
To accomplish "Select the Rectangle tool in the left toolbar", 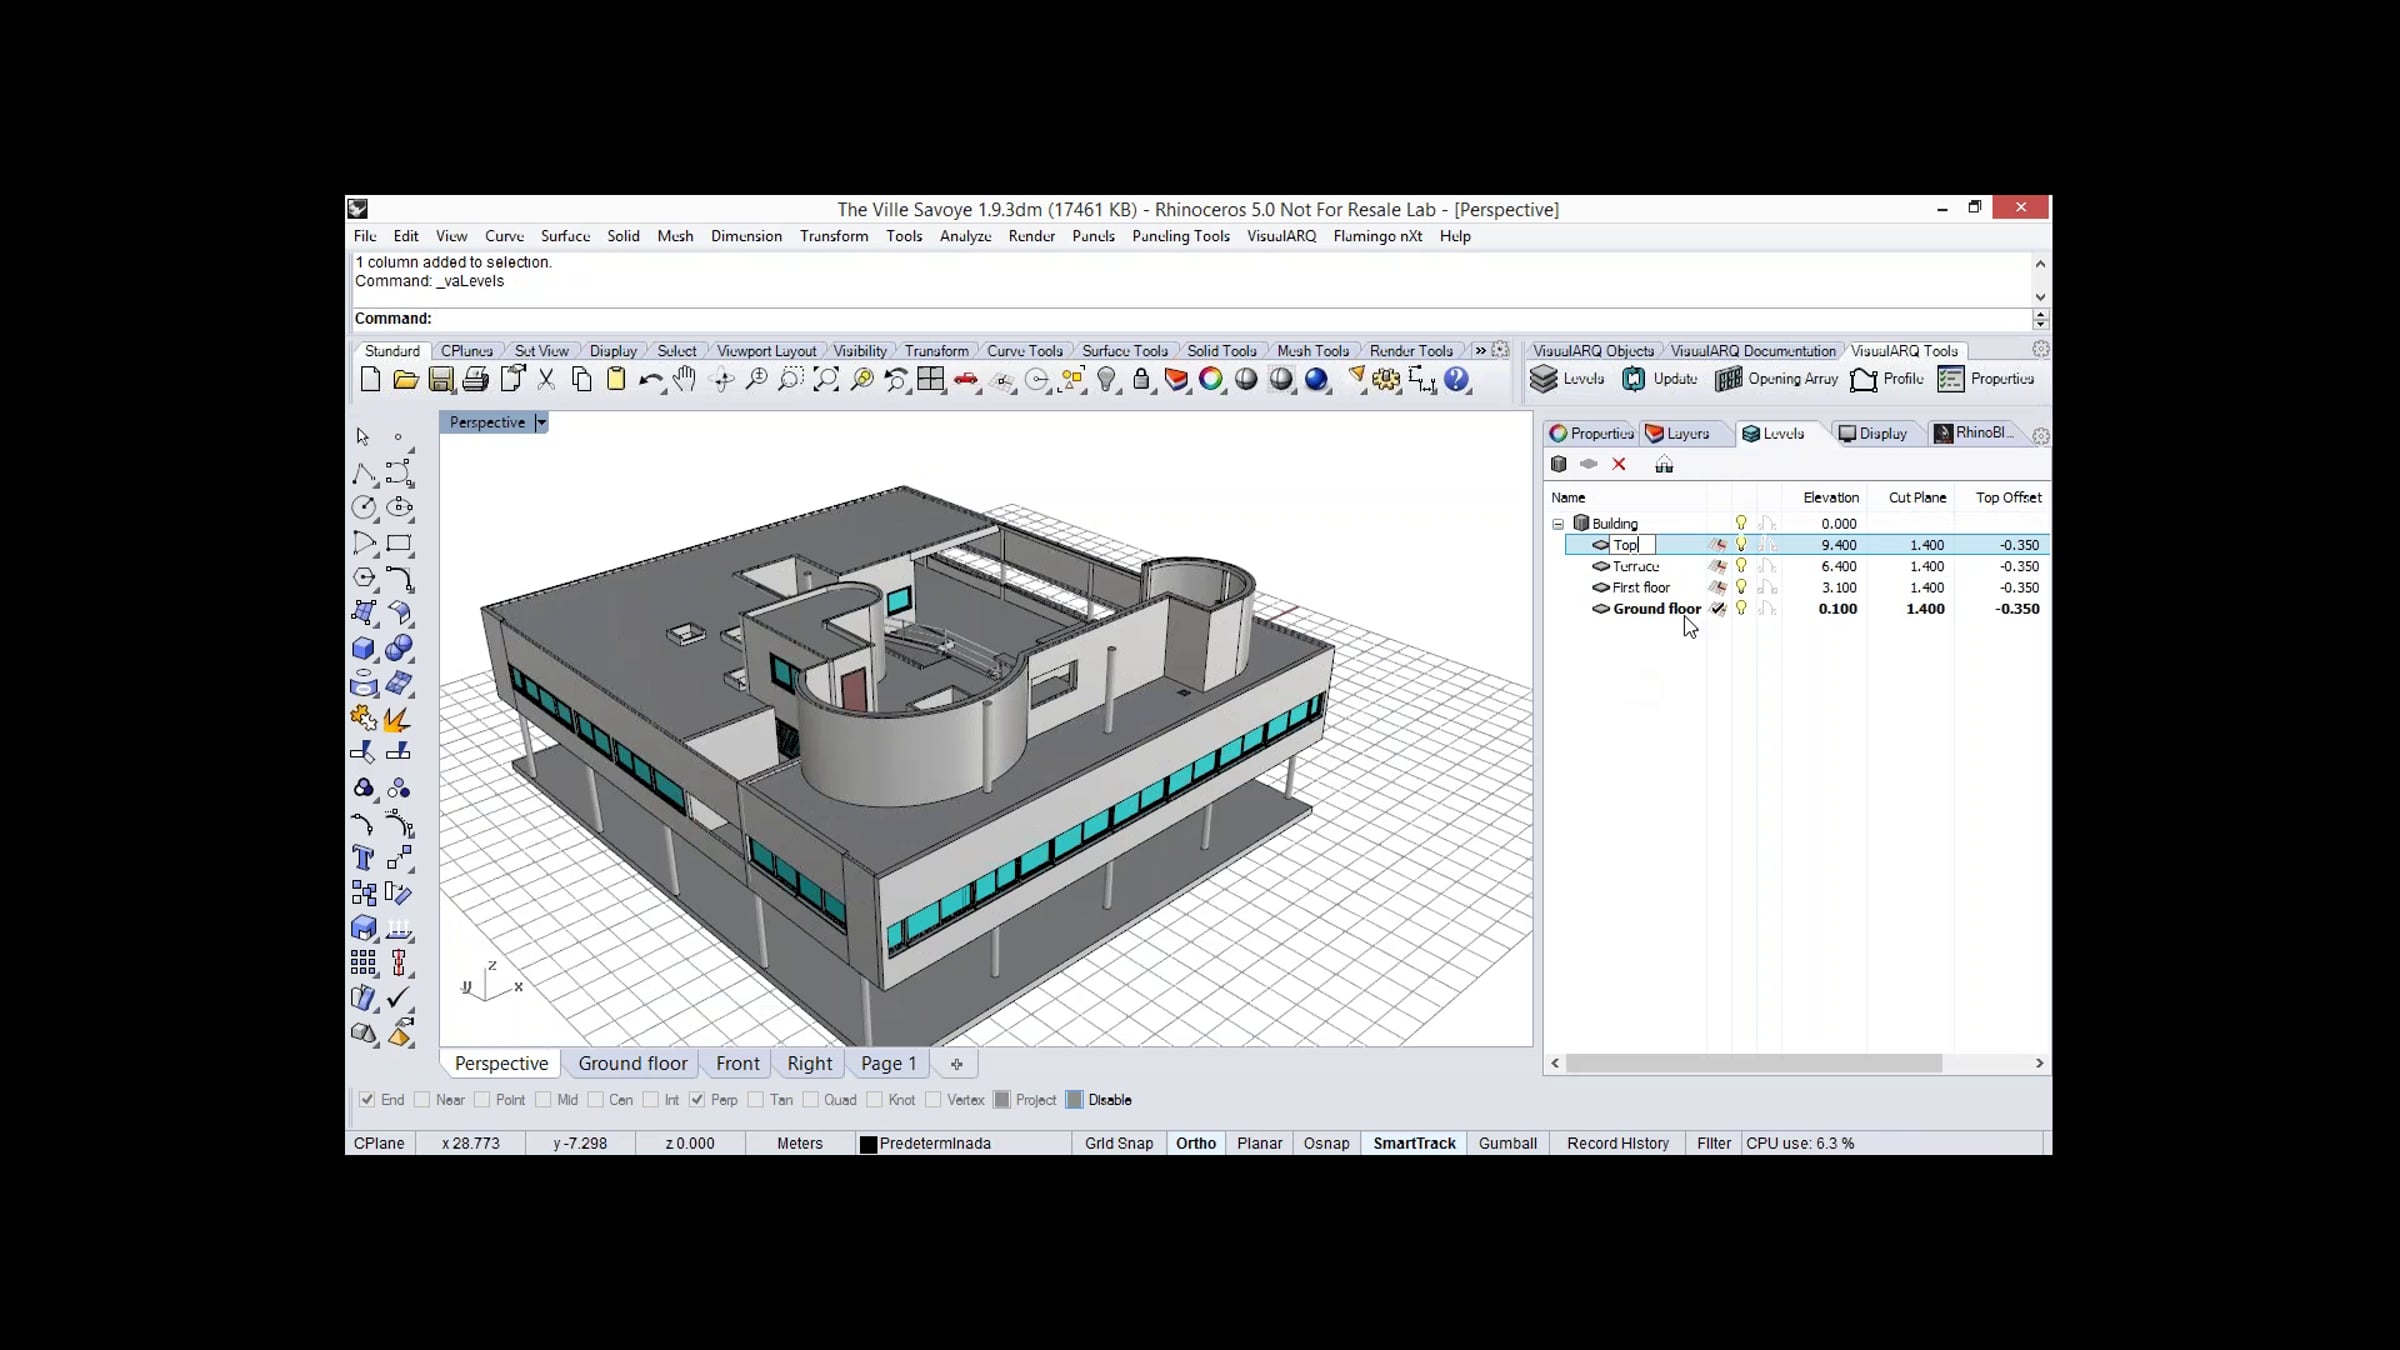I will coord(399,544).
